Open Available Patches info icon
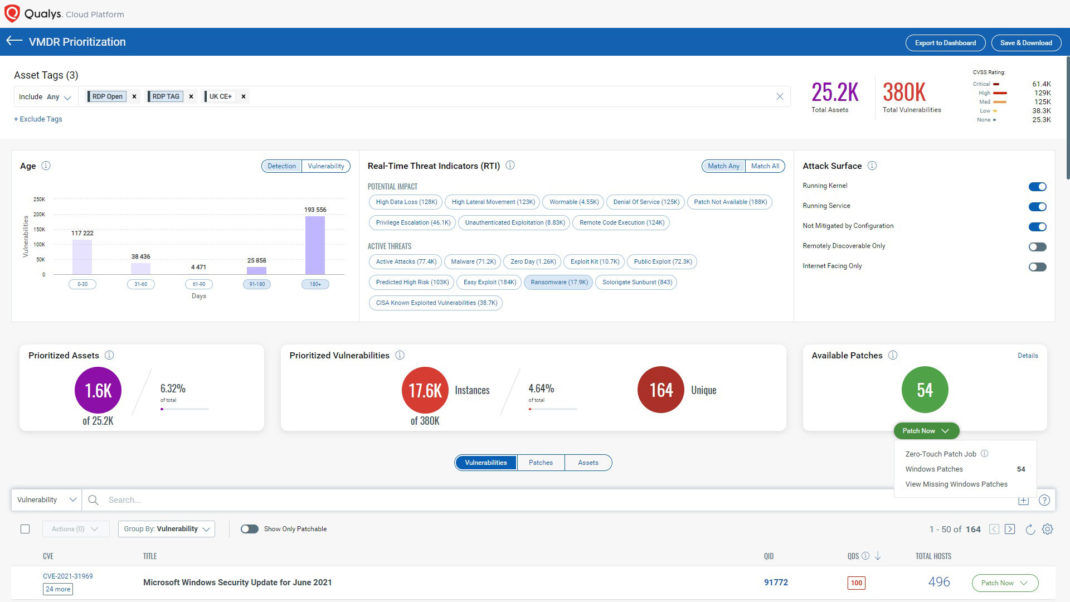Viewport: 1070px width, 602px height. [x=893, y=355]
